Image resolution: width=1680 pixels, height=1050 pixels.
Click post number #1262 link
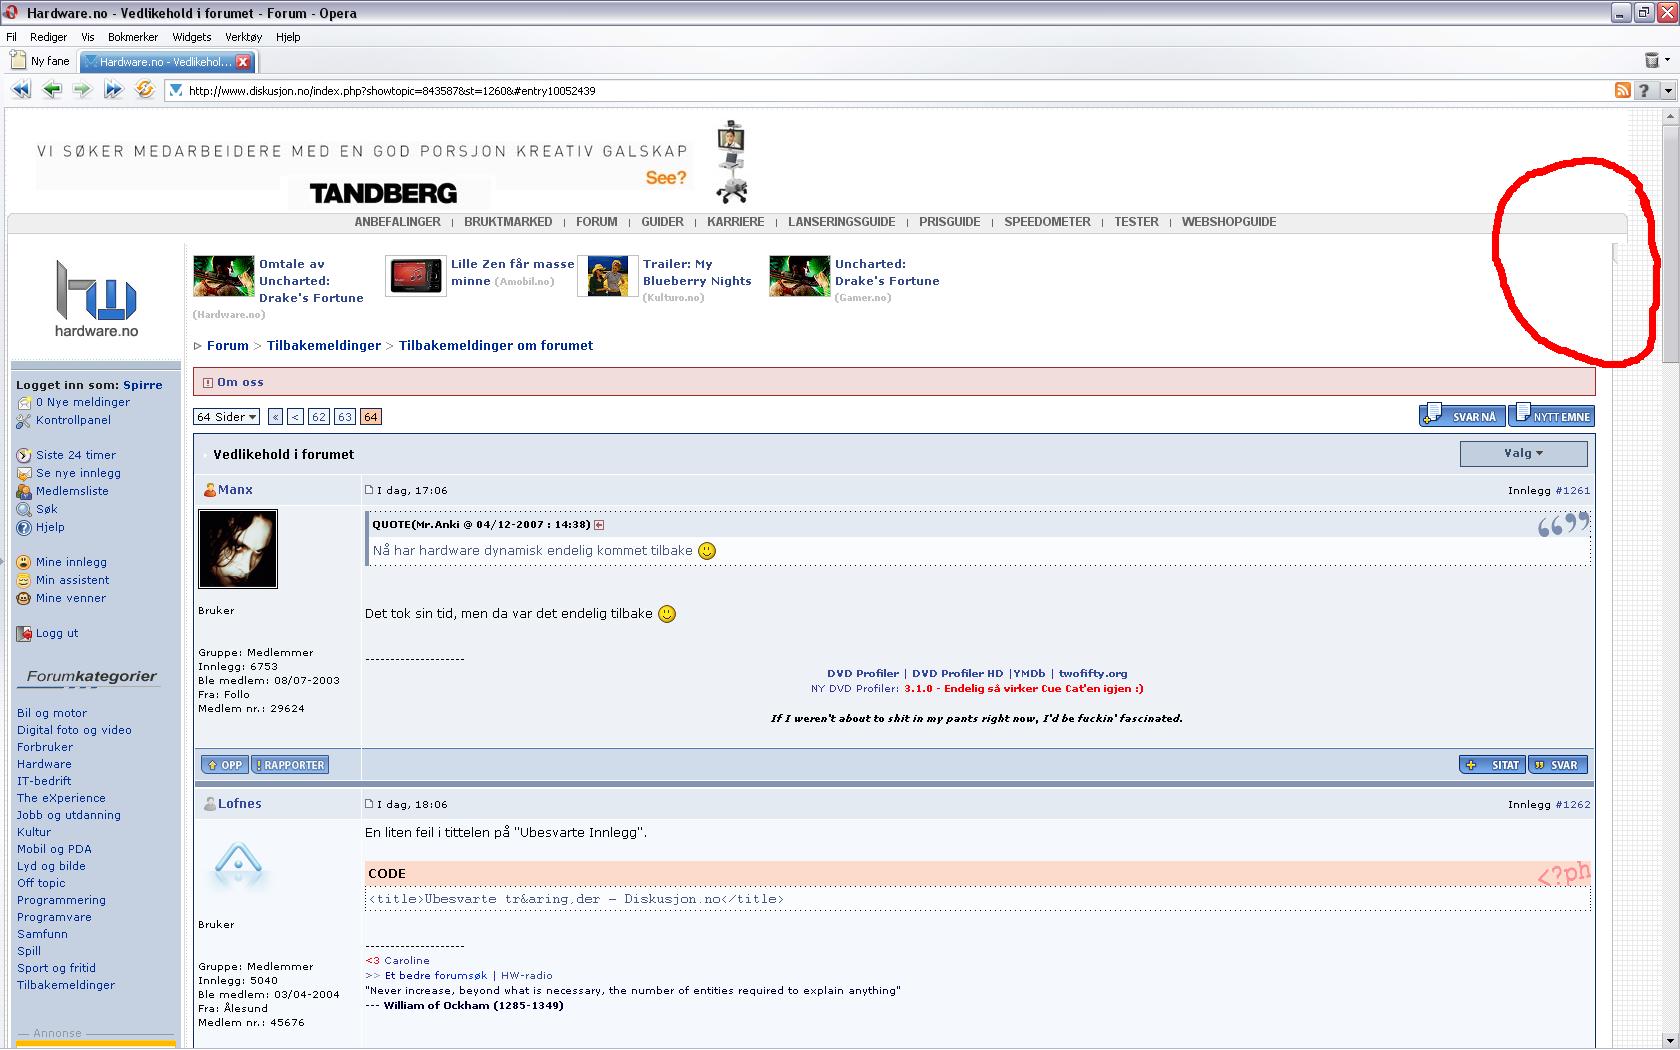coord(1572,804)
